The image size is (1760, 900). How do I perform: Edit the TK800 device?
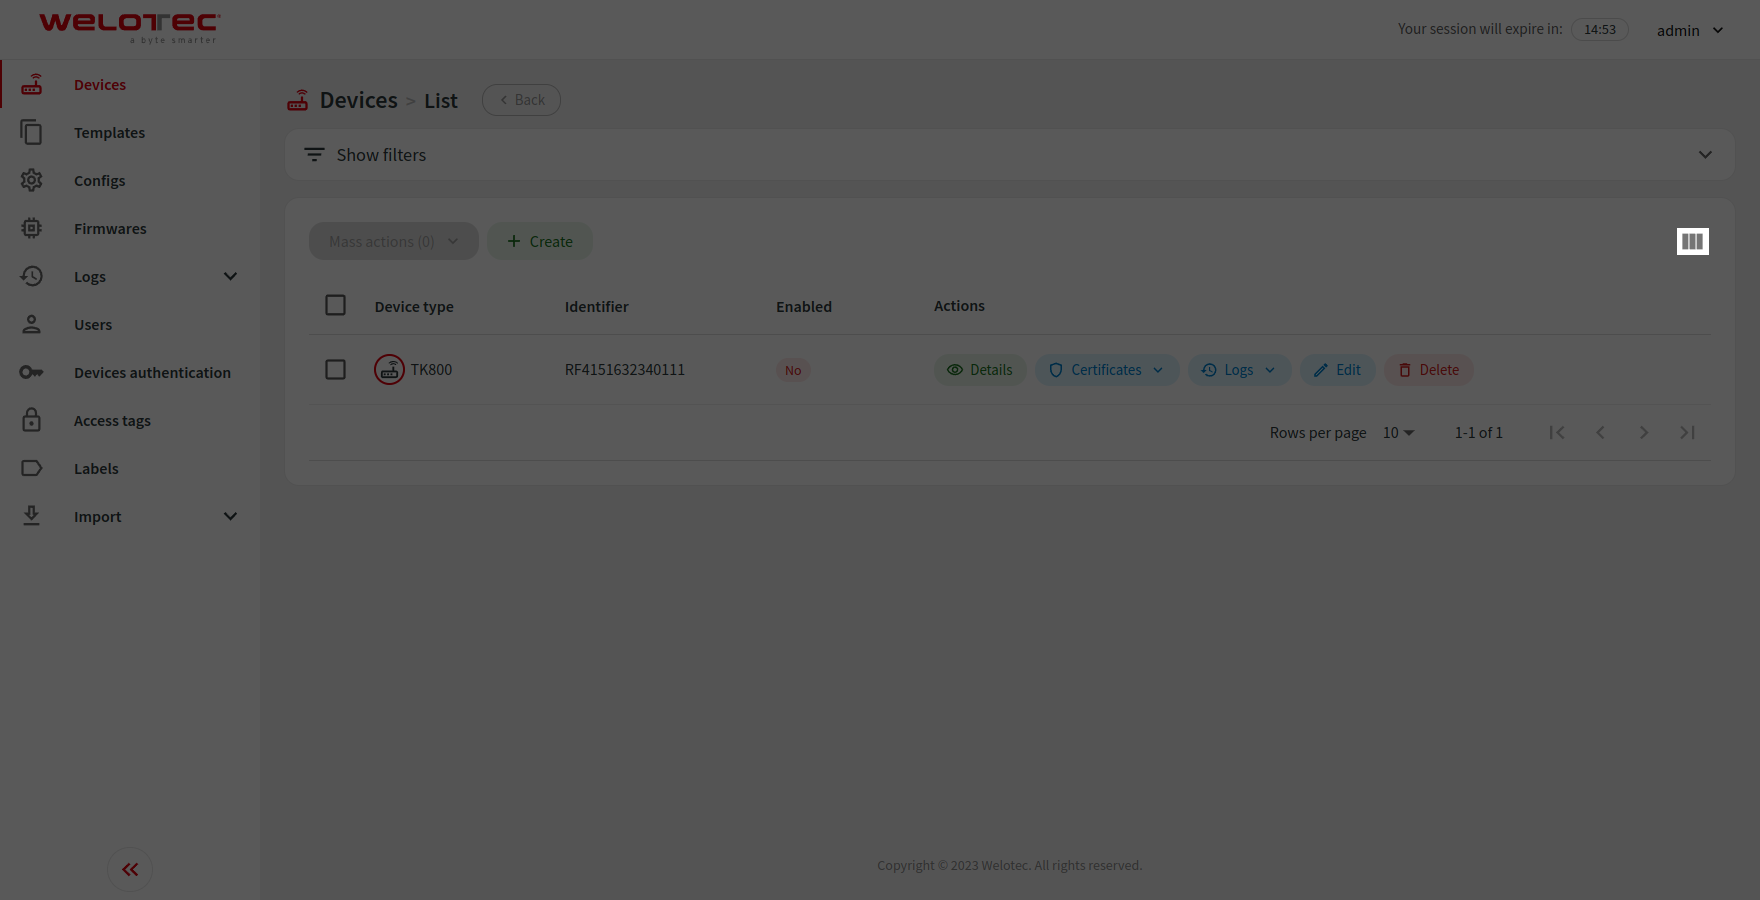[x=1337, y=370]
